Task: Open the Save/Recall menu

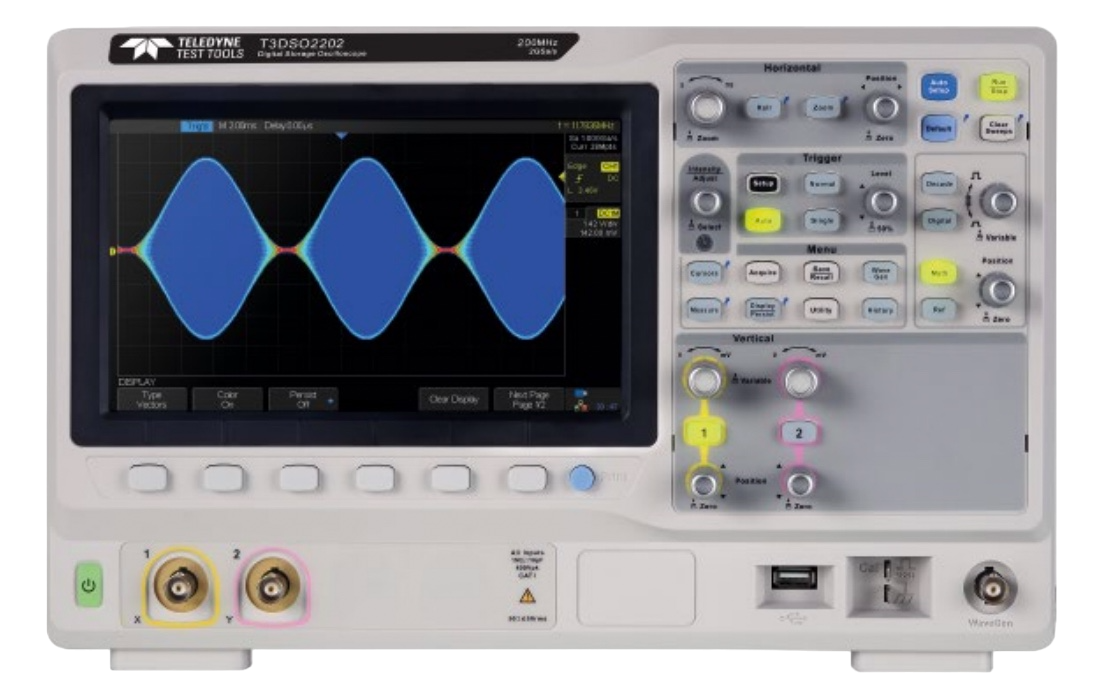Action: pos(822,272)
